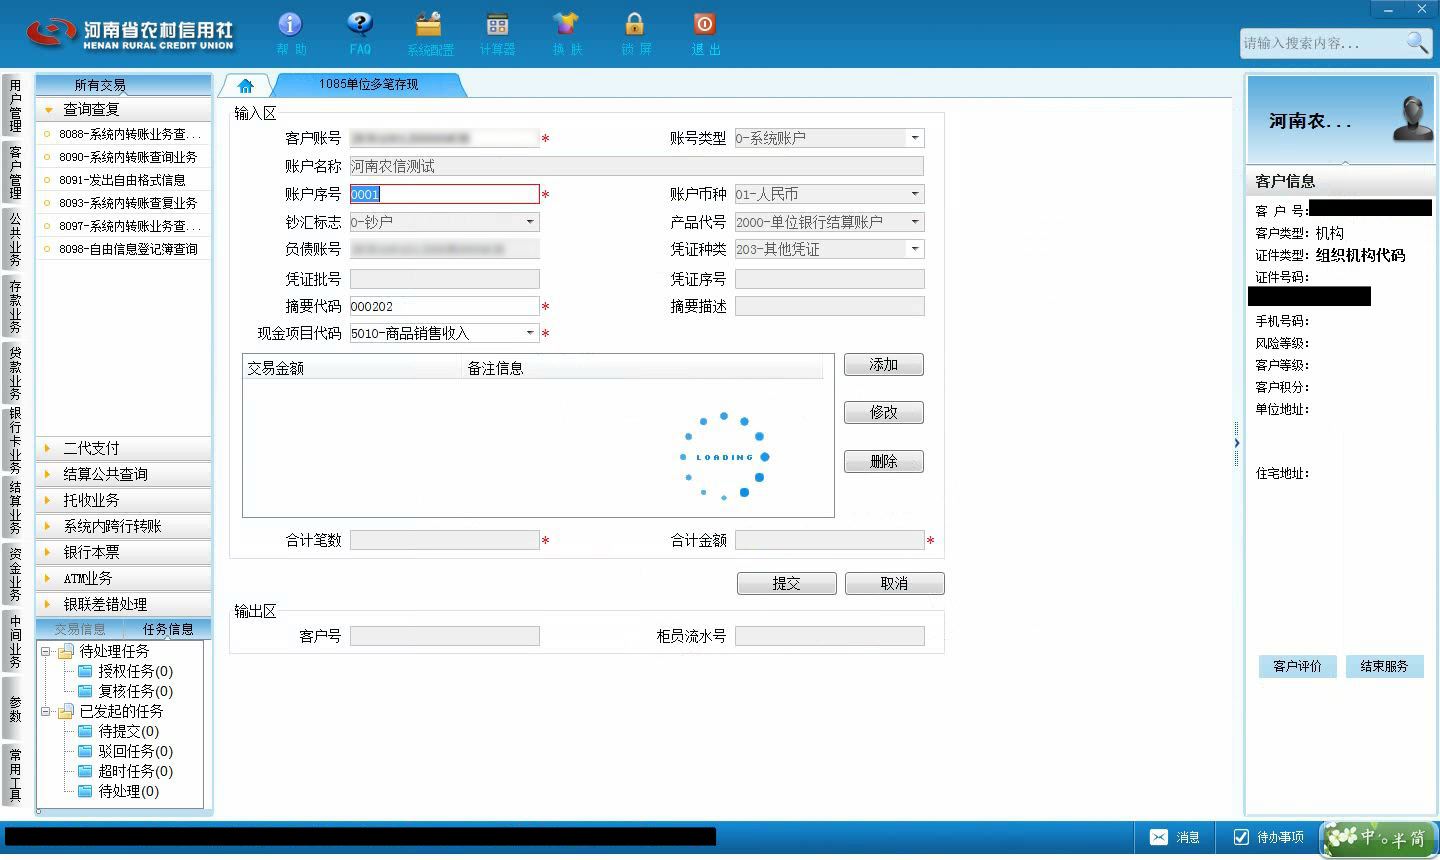Click the 结束服务 button
This screenshot has width=1440, height=860.
tap(1384, 666)
